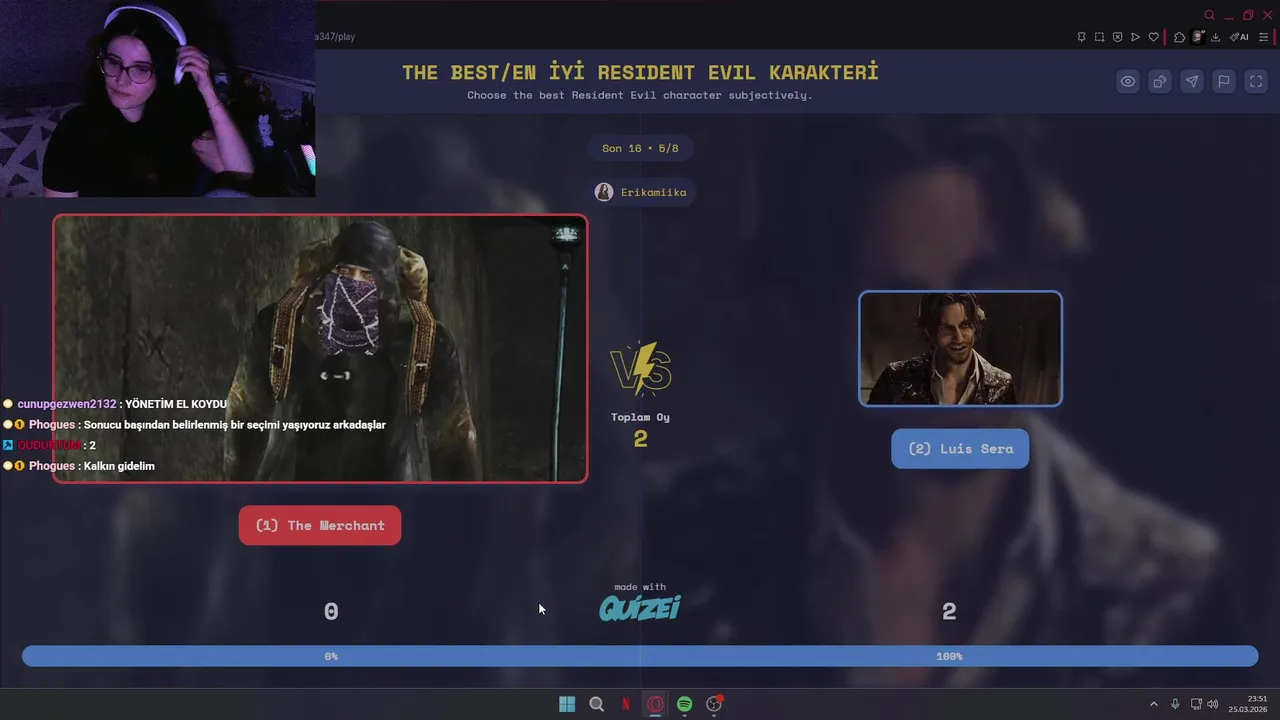The image size is (1280, 720).
Task: Click the Son 16 • 5/8 round indicator
Action: [640, 148]
